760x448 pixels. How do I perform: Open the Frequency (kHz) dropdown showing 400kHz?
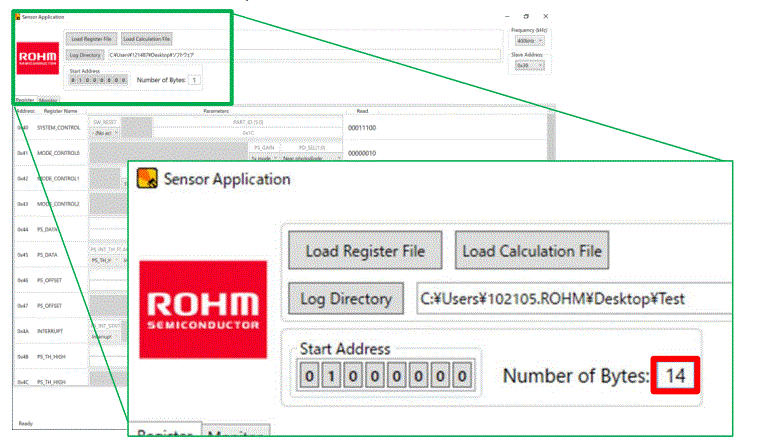(529, 41)
